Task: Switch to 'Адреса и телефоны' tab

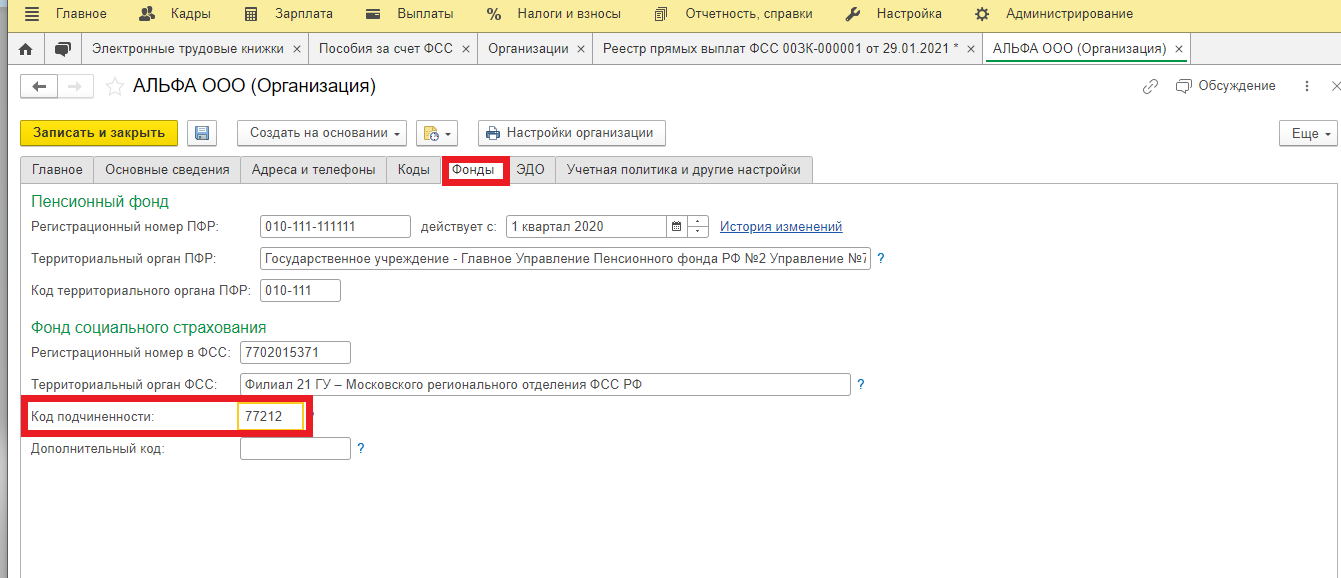Action: (313, 170)
